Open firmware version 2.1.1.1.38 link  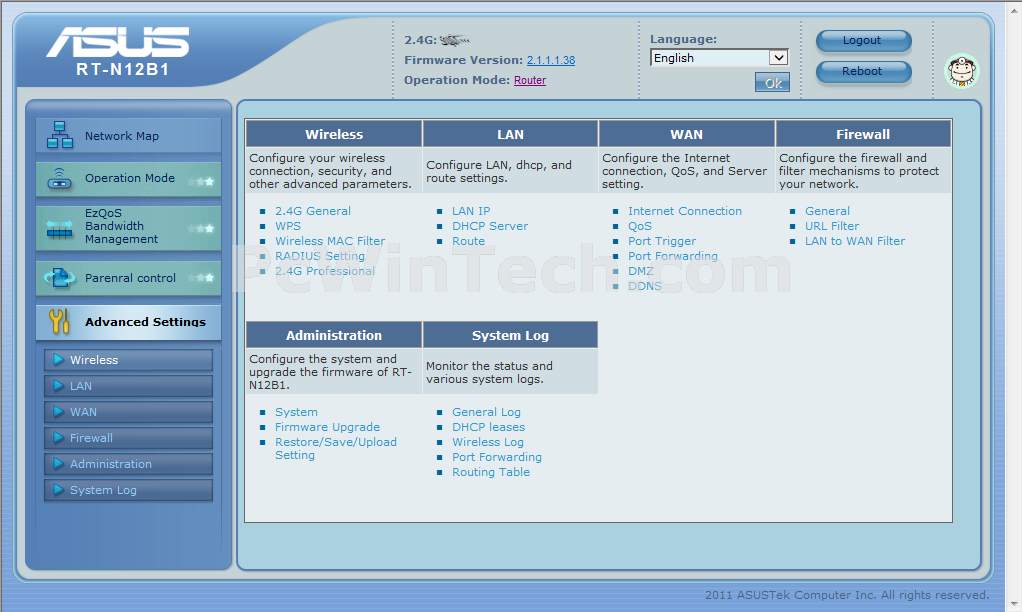pos(551,60)
